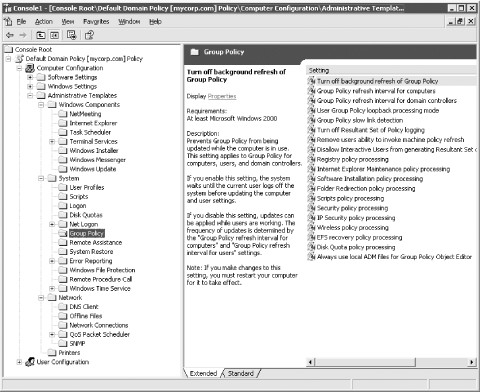The height and width of the screenshot is (392, 481).
Task: Open the Action menu
Action: [44, 22]
